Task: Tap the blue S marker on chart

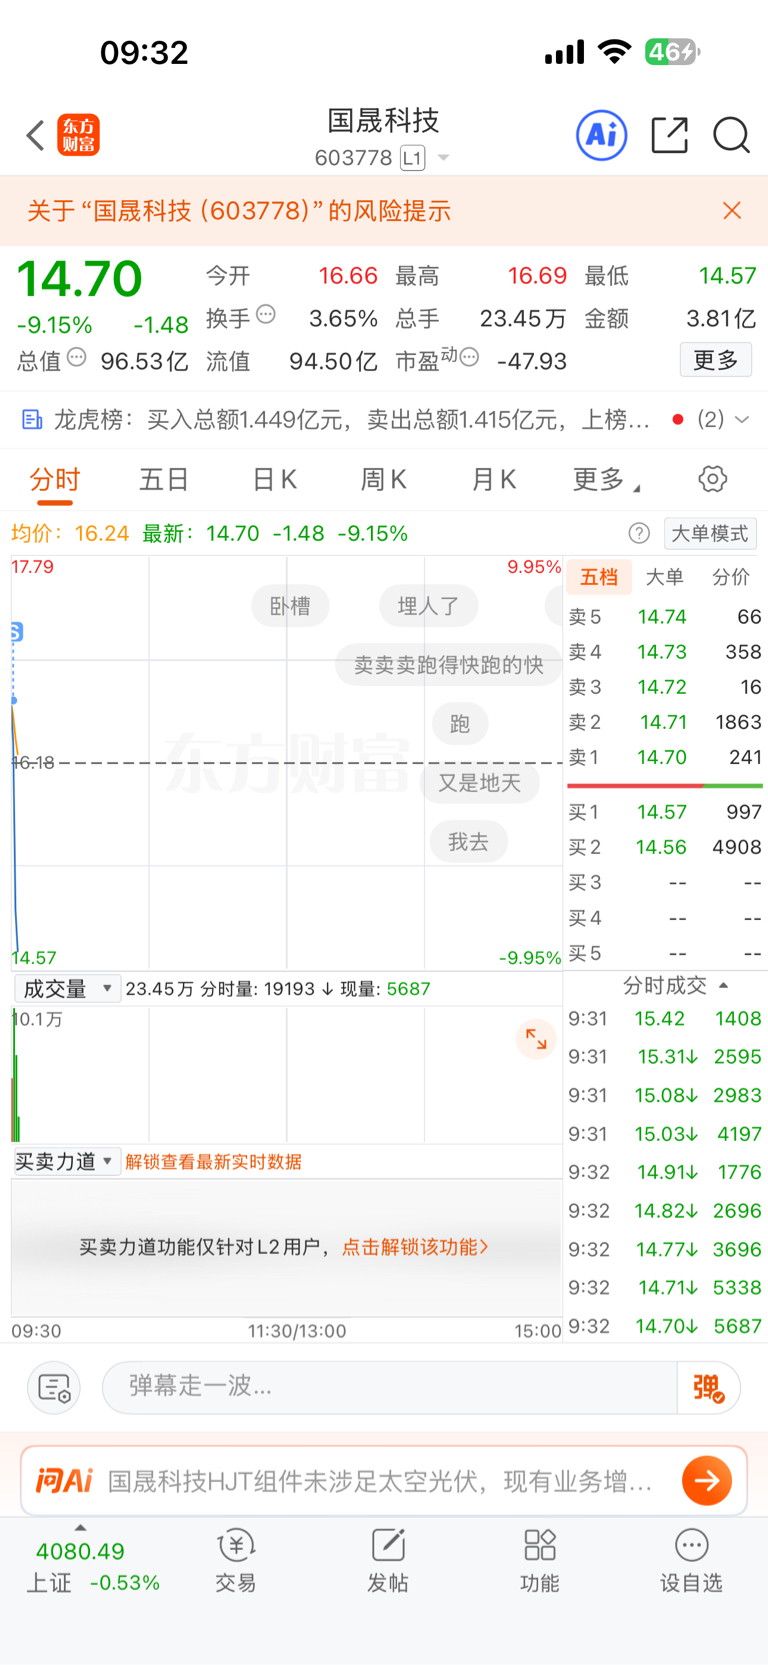Action: (x=15, y=632)
